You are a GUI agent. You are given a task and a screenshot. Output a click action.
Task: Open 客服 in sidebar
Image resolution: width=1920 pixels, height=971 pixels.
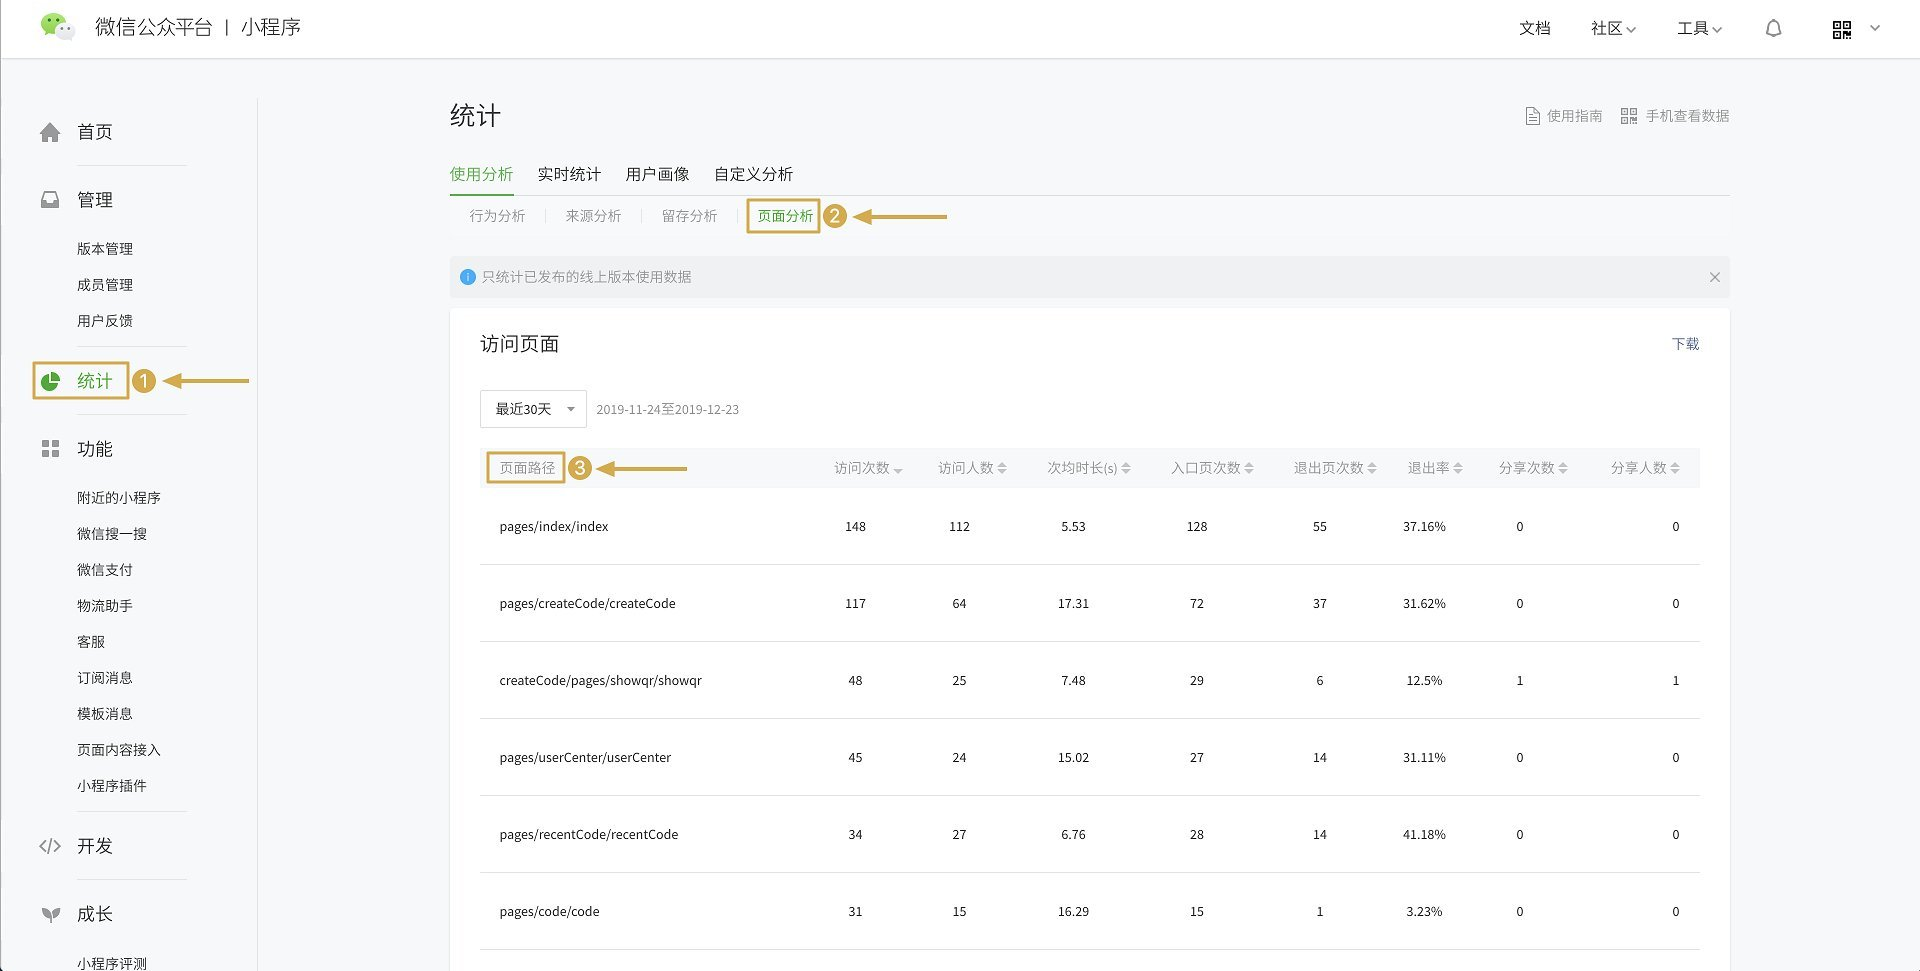(x=91, y=642)
